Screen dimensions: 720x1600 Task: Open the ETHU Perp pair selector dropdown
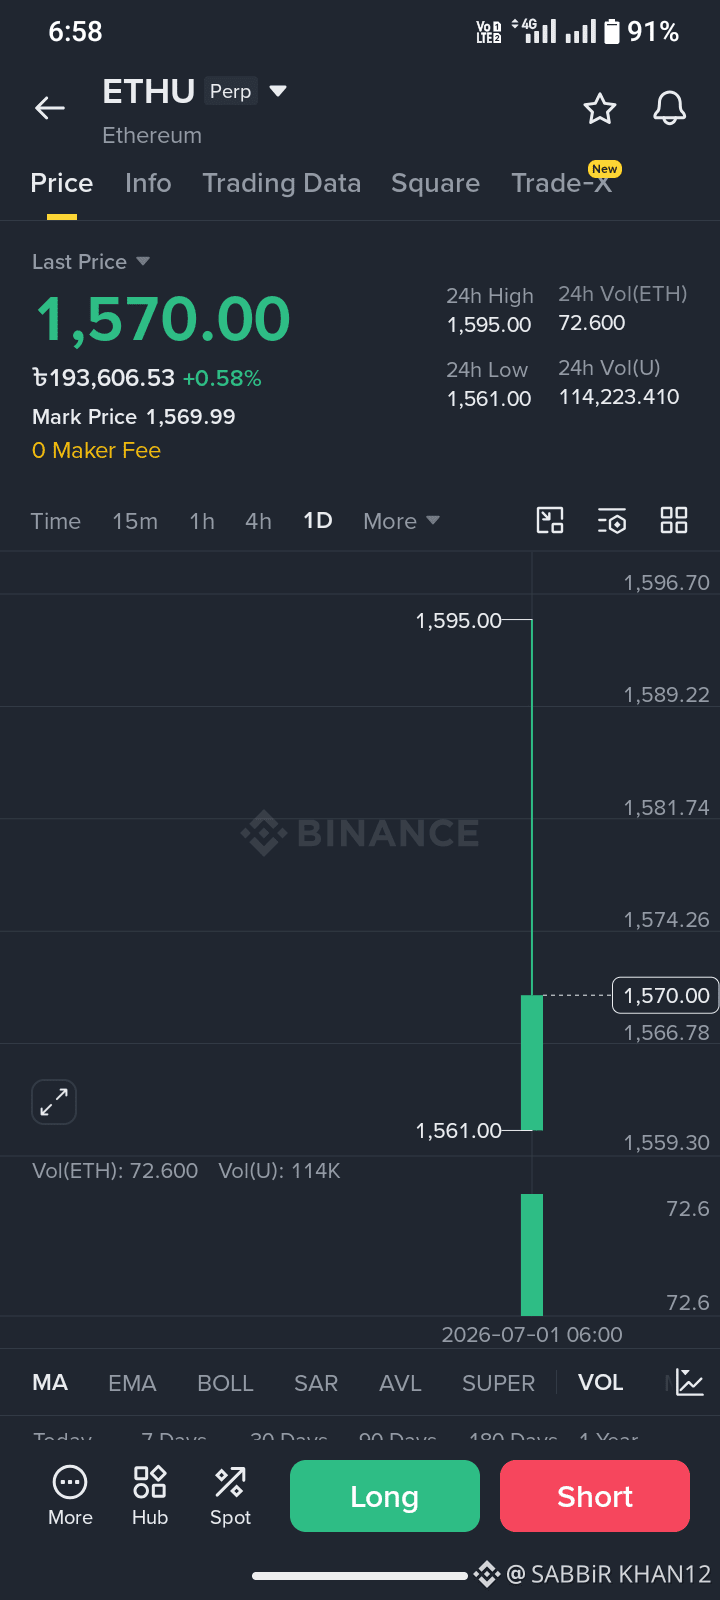click(x=278, y=91)
